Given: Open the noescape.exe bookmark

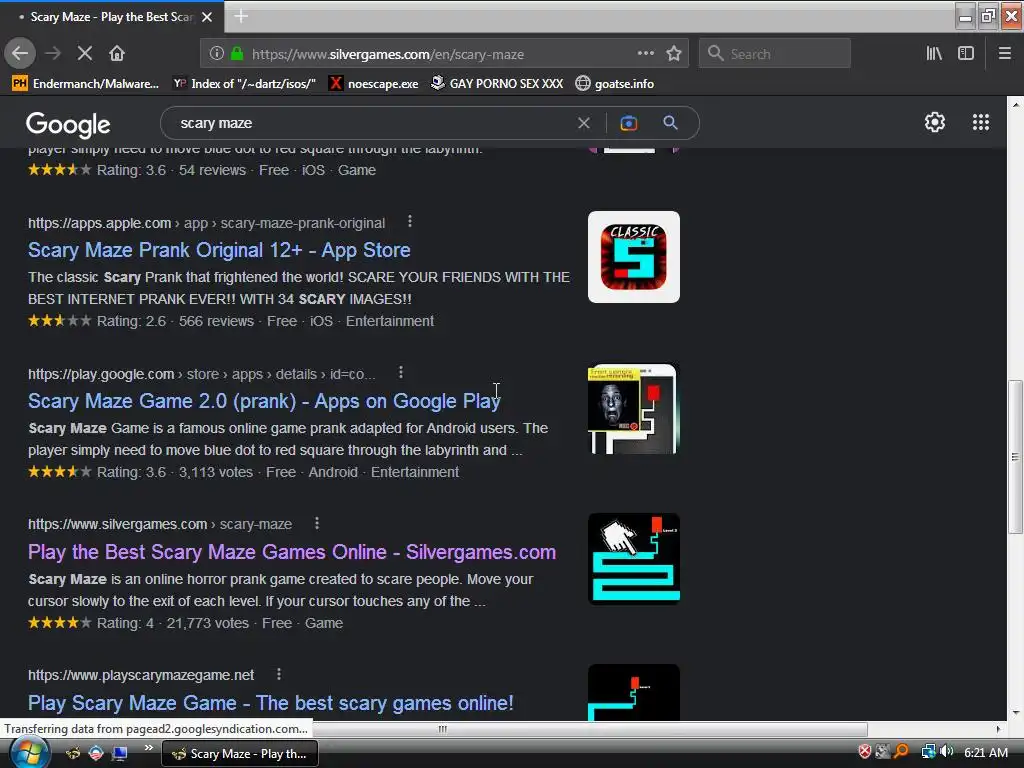Looking at the screenshot, I should pyautogui.click(x=374, y=84).
